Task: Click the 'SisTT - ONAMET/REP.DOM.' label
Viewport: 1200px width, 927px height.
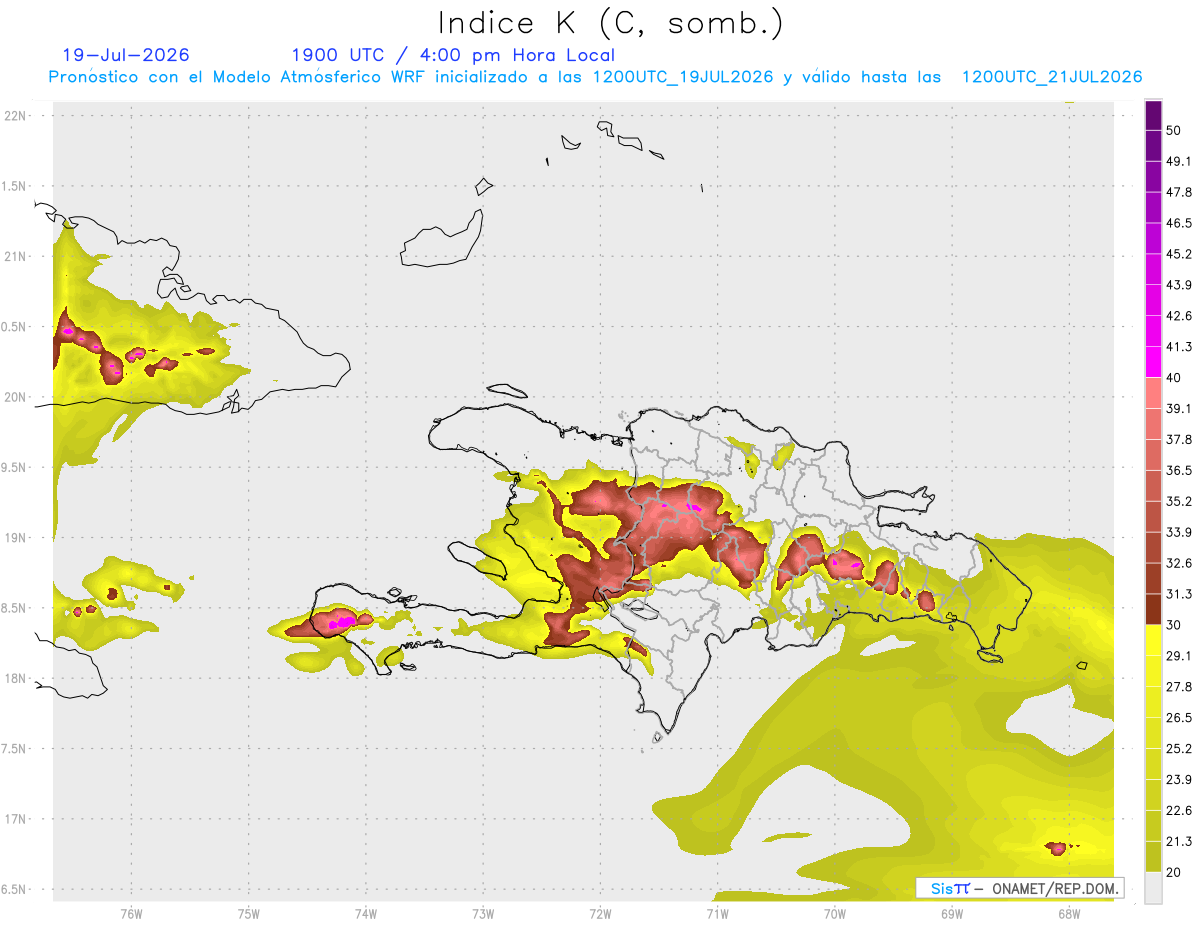Action: tap(1018, 888)
